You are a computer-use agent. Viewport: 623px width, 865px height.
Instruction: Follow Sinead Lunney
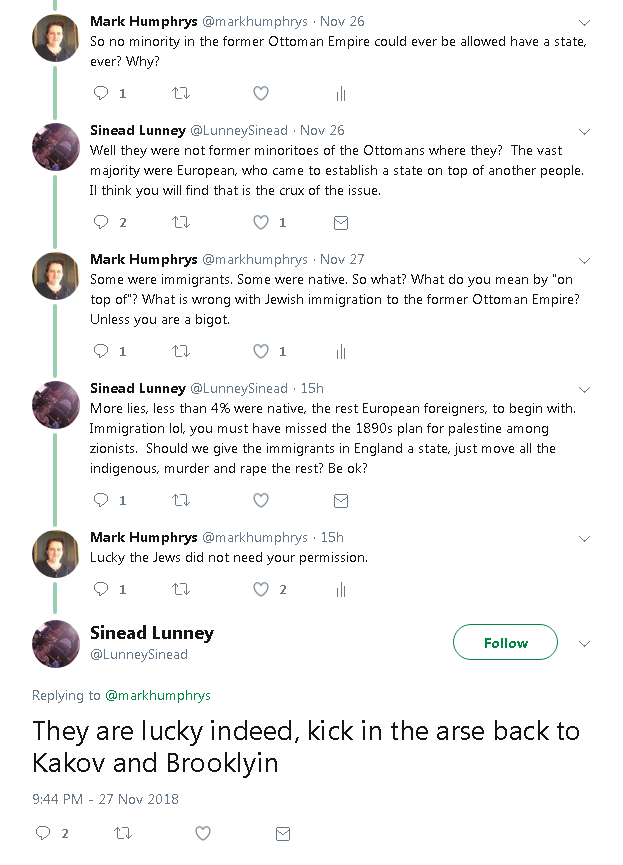[505, 643]
